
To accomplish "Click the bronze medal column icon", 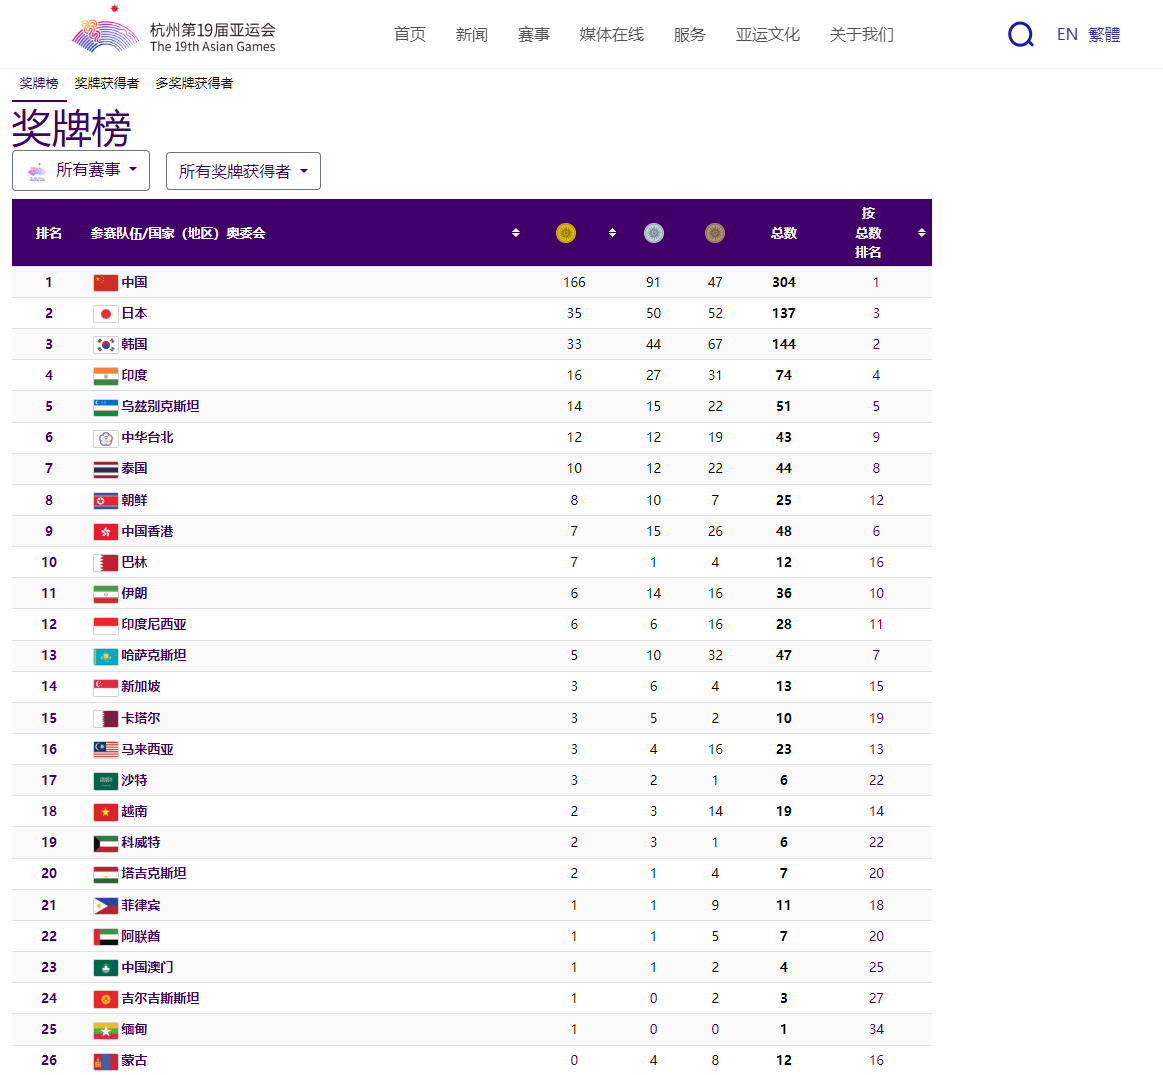I will click(x=714, y=233).
